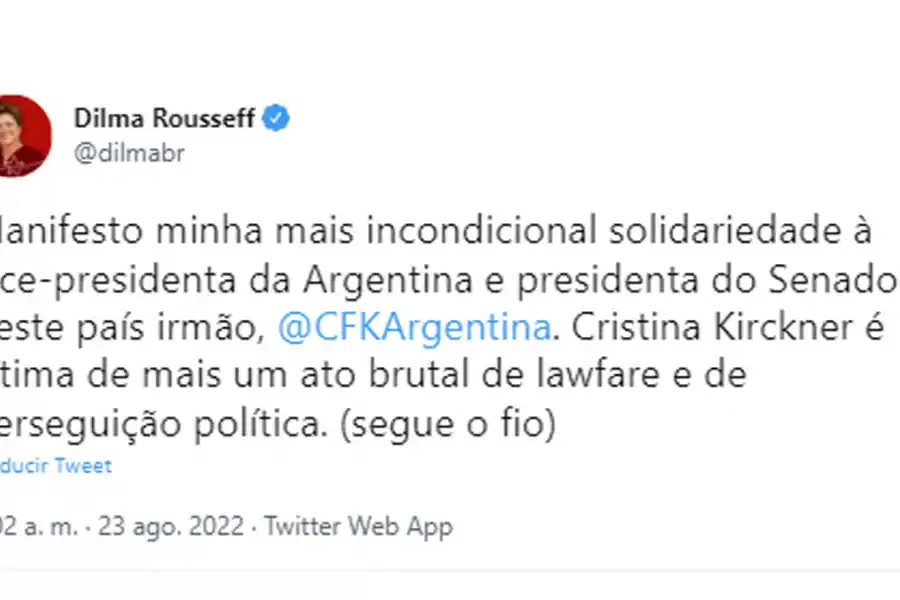Click the Traducir Tweet link
Image resolution: width=900 pixels, height=600 pixels.
click(55, 465)
